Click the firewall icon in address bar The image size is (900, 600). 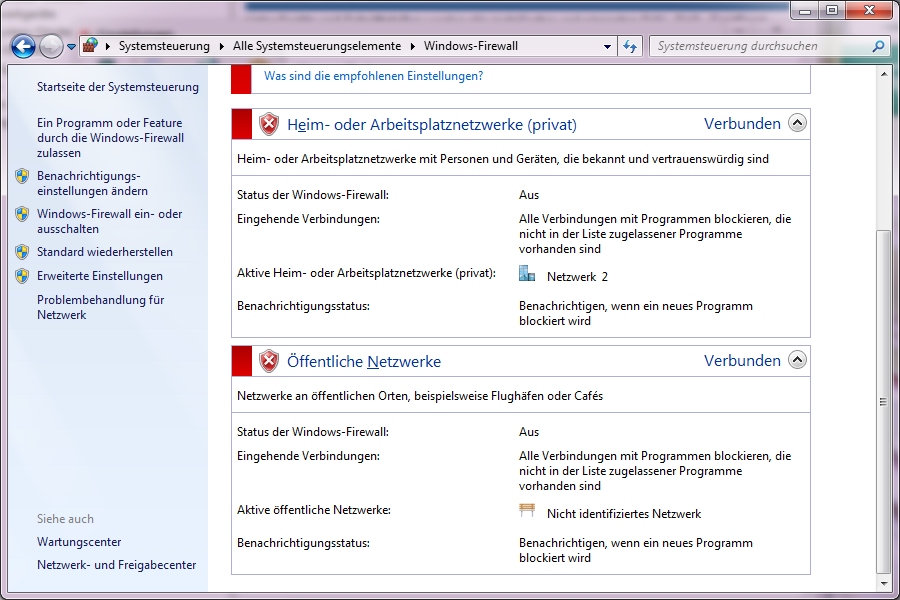click(90, 46)
